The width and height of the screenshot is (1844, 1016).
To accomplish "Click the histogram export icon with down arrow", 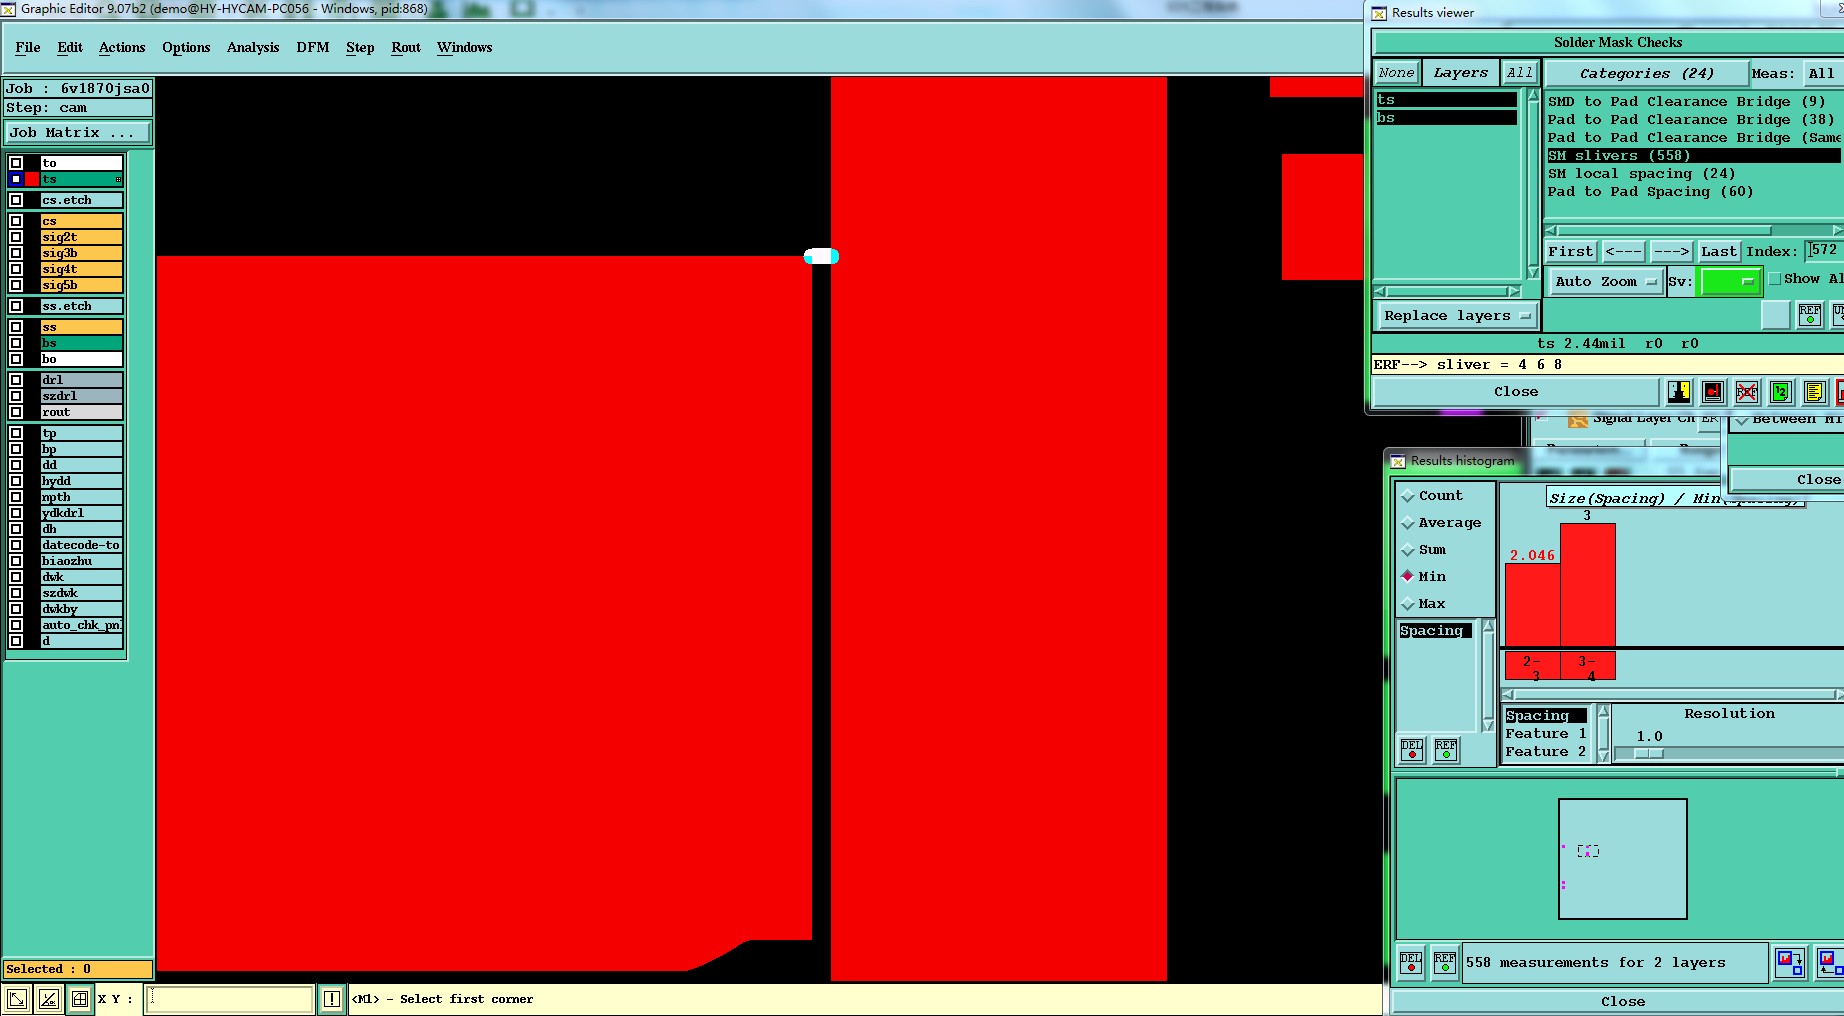I will coord(1790,962).
